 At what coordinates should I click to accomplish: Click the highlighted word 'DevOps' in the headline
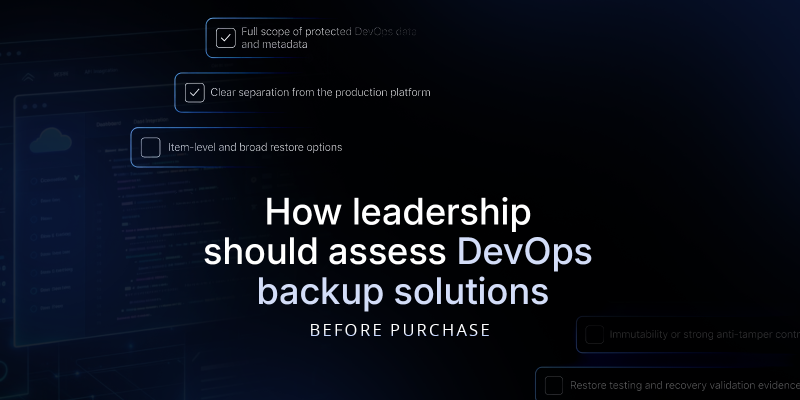click(524, 252)
